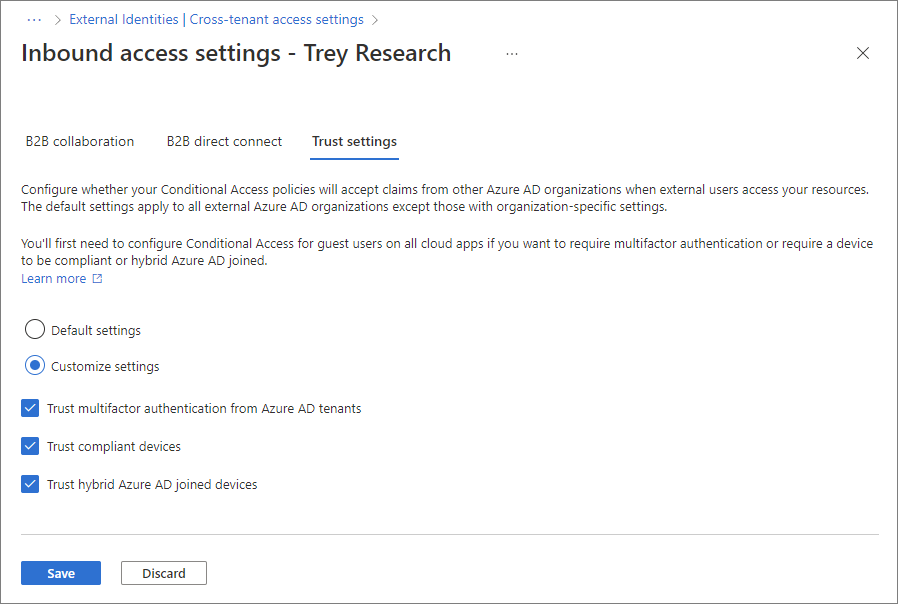Click the chevron after Cross-tenant access settings
The width and height of the screenshot is (898, 604).
(375, 19)
